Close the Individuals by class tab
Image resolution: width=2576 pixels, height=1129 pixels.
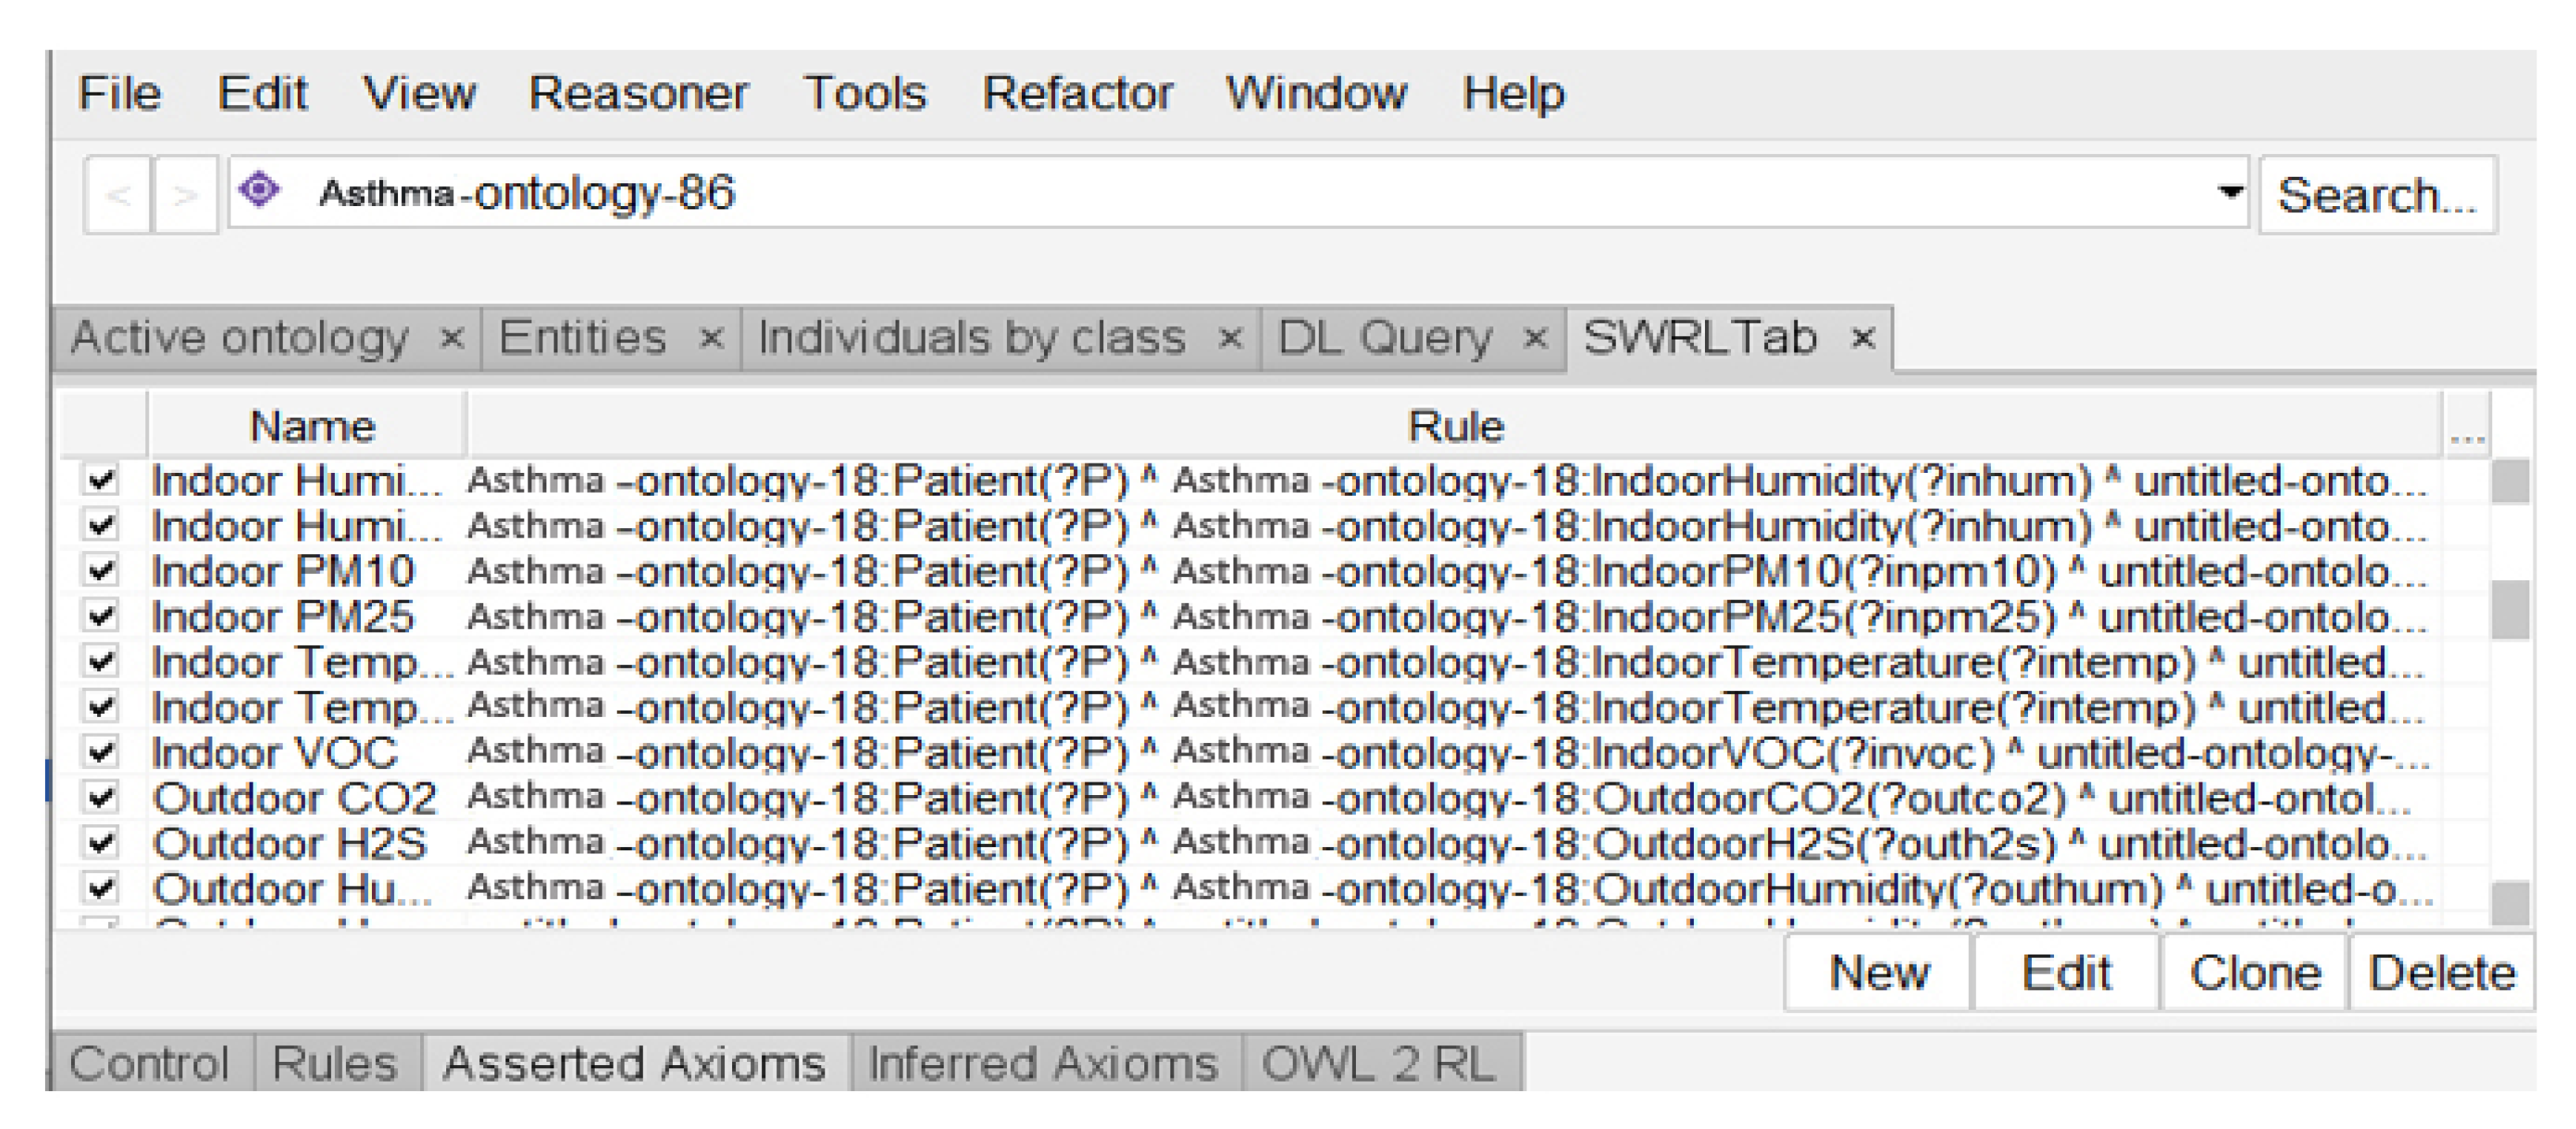pyautogui.click(x=1230, y=338)
